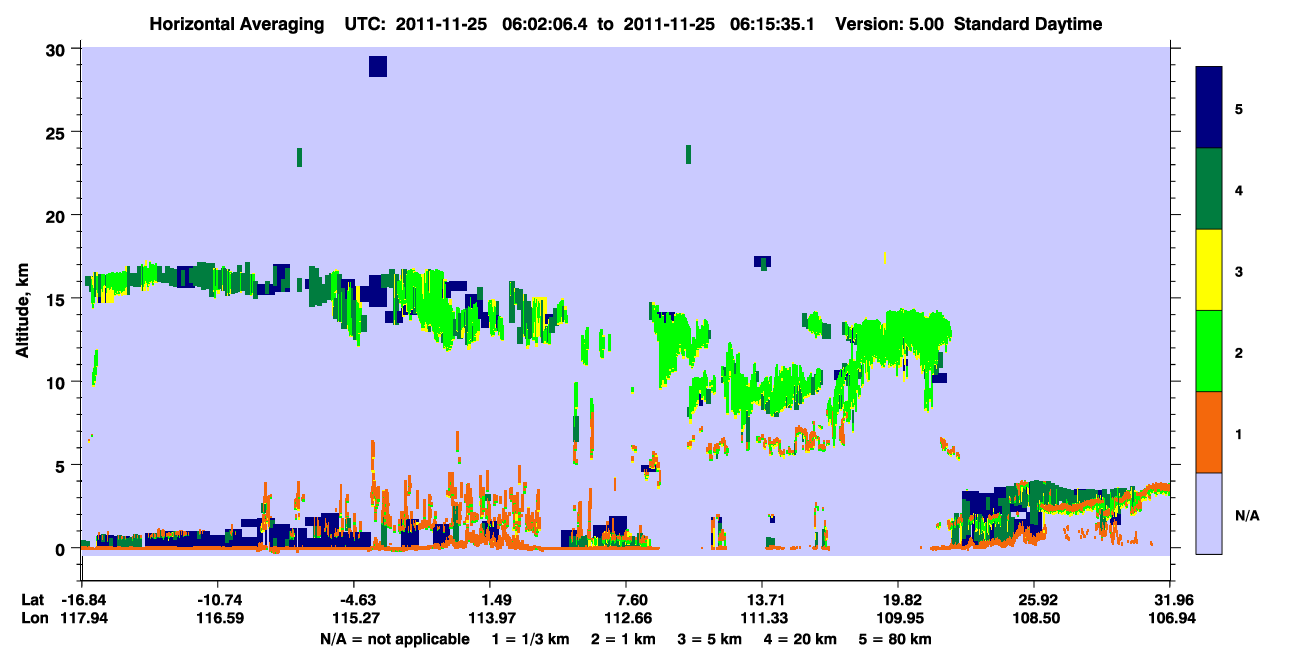Click the dark green level 4 color swatch
The image size is (1300, 667).
[x=1209, y=189]
